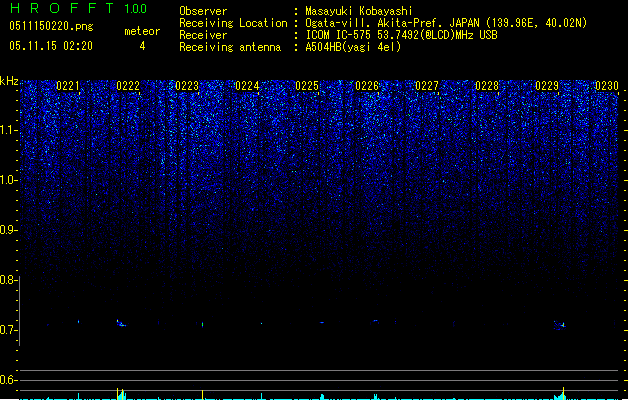Click the kHz axis unit label
629x400 pixels.
[x=9, y=81]
